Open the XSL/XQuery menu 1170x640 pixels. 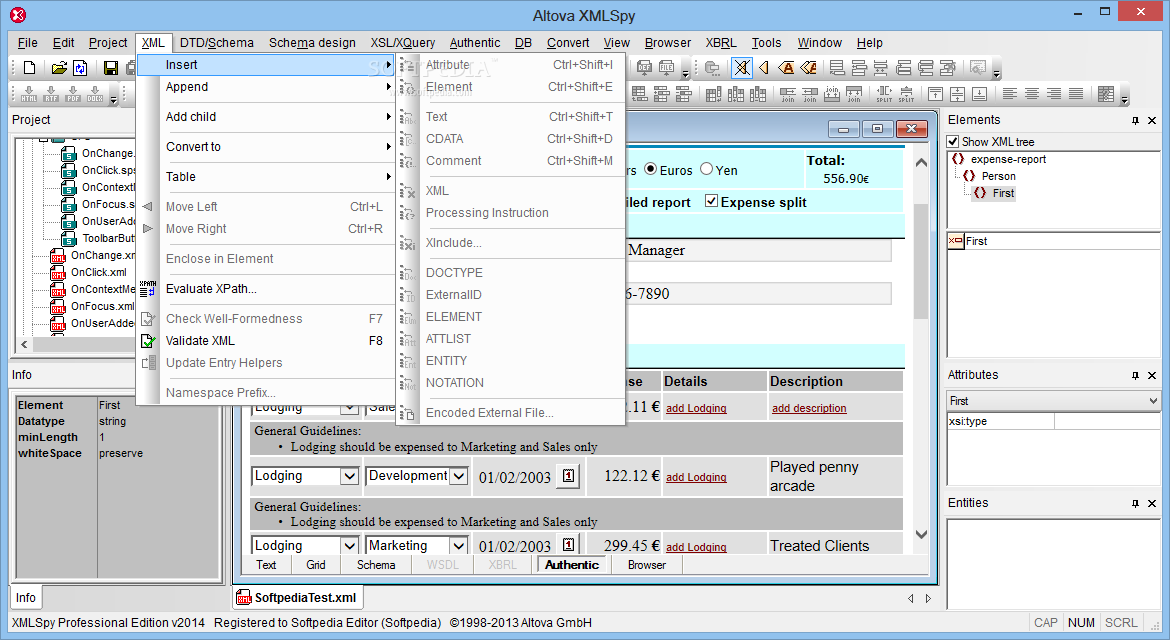coord(403,43)
